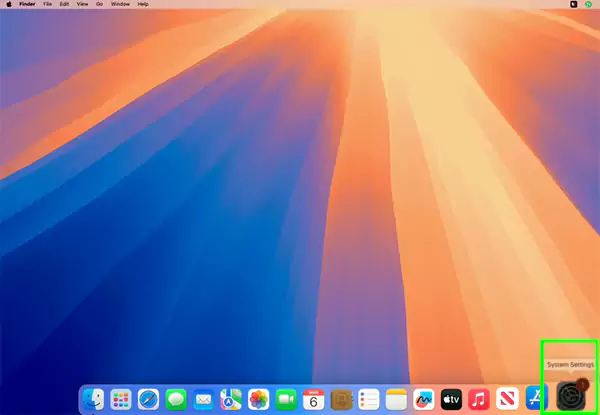Open the Messages app in the Dock
The height and width of the screenshot is (415, 600).
[176, 399]
